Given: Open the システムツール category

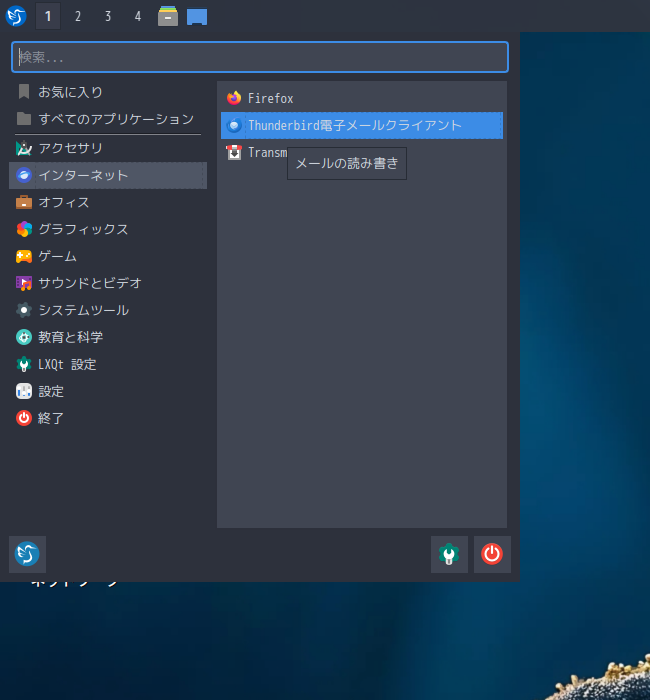Looking at the screenshot, I should [108, 310].
